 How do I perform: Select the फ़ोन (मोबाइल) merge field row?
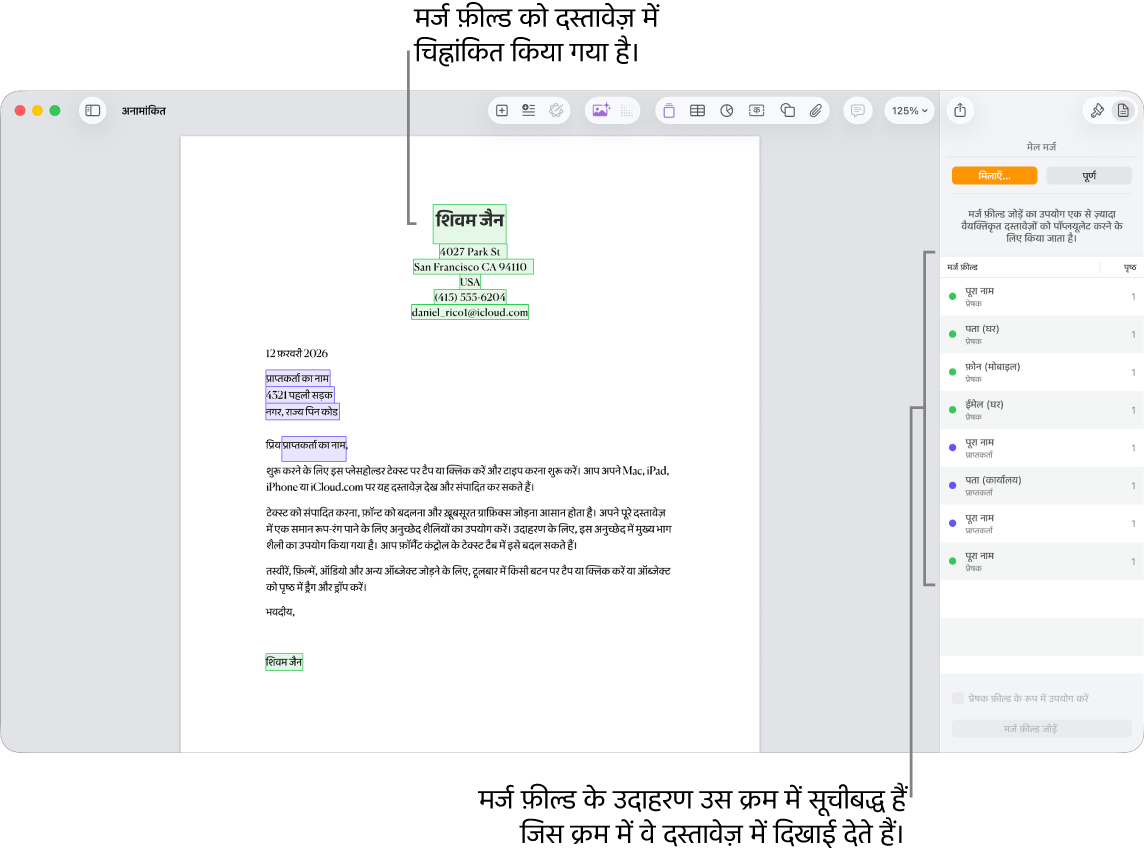tap(1042, 372)
